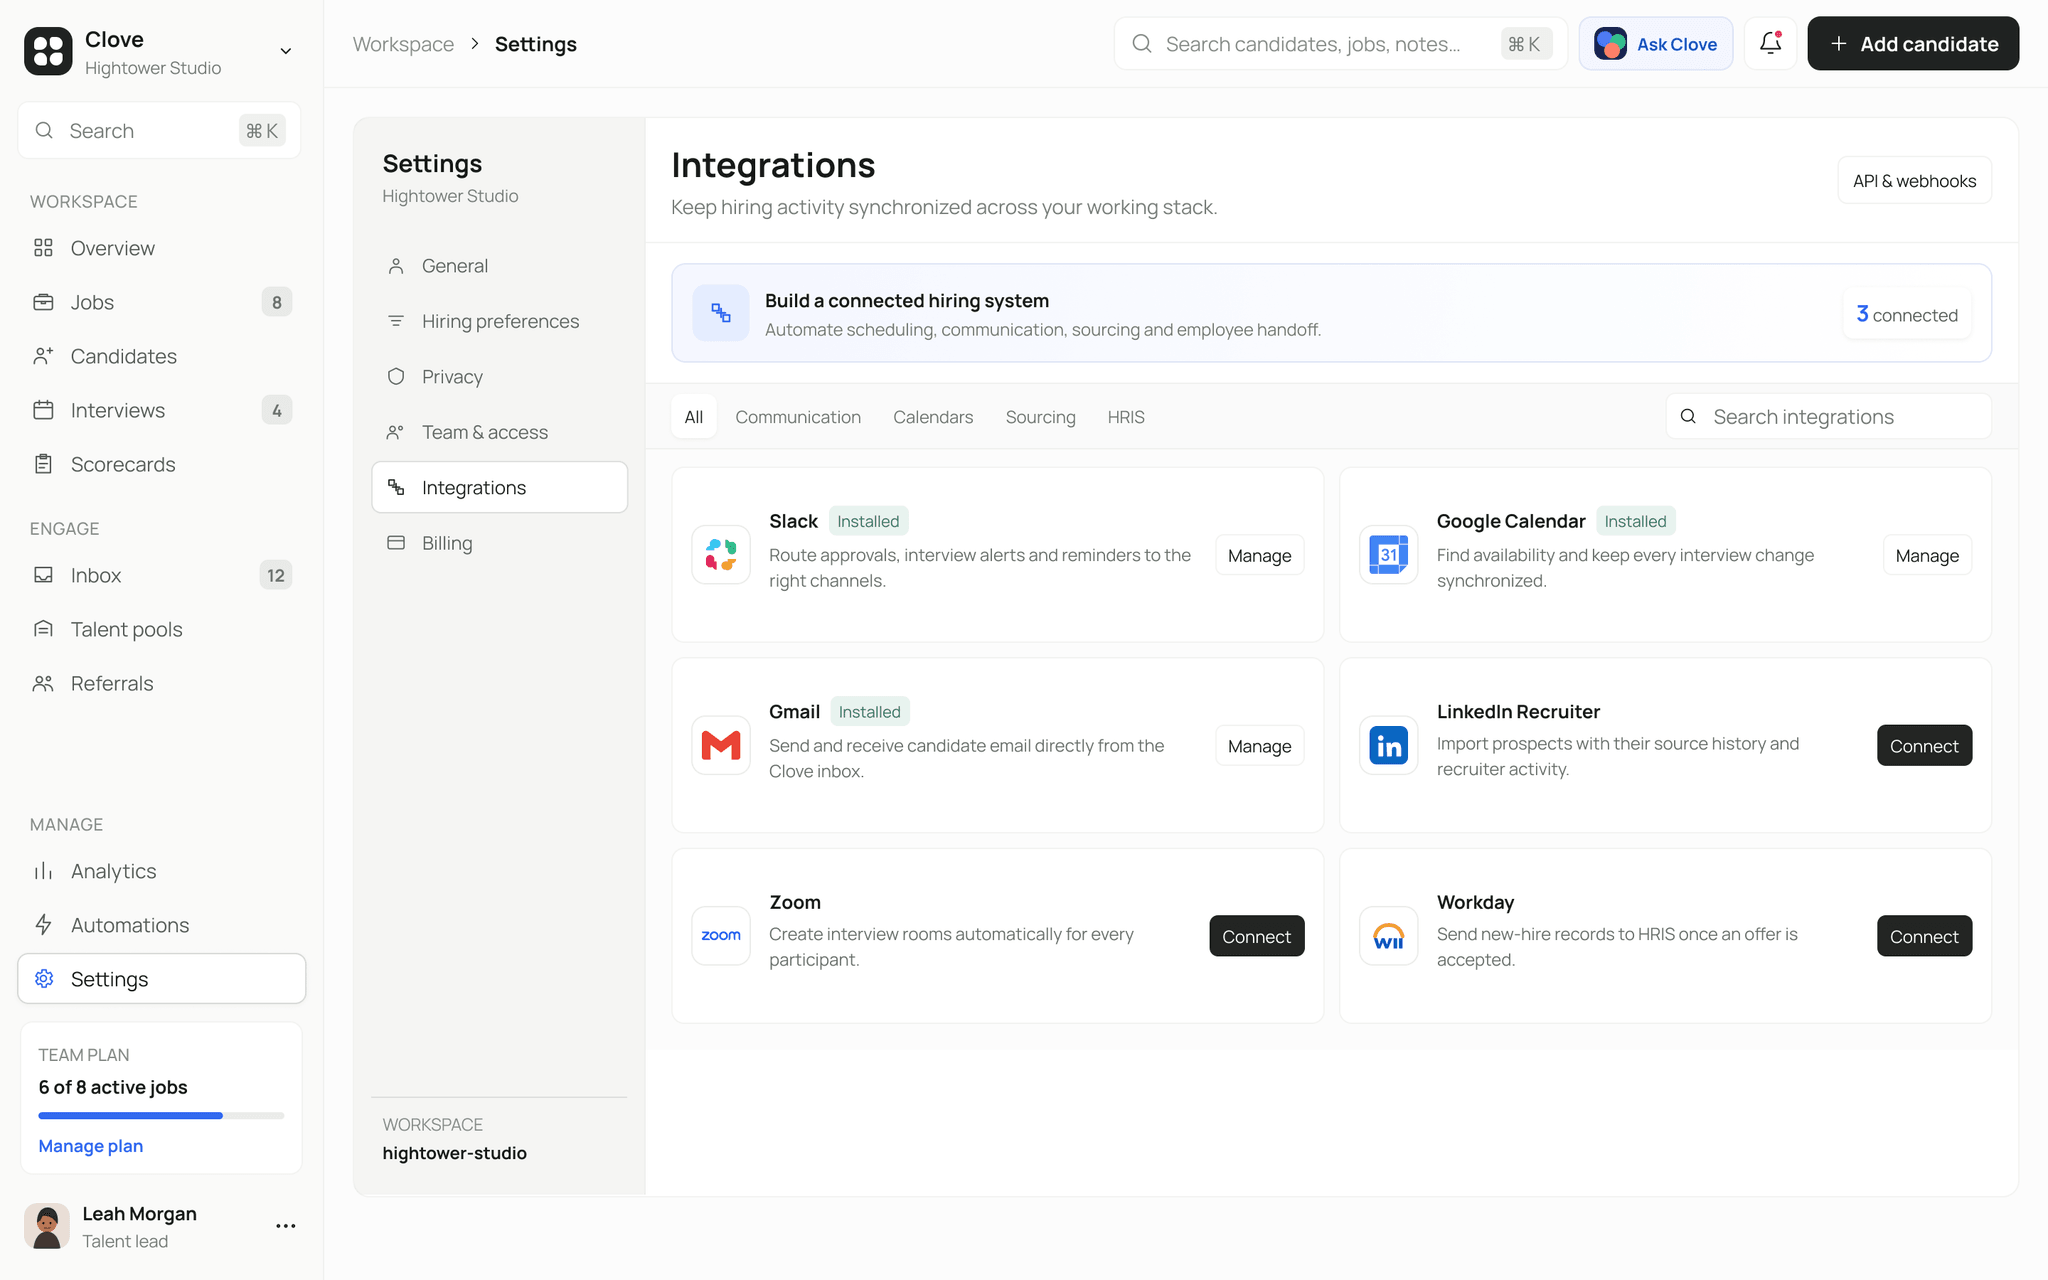Open Privacy settings section

click(499, 377)
